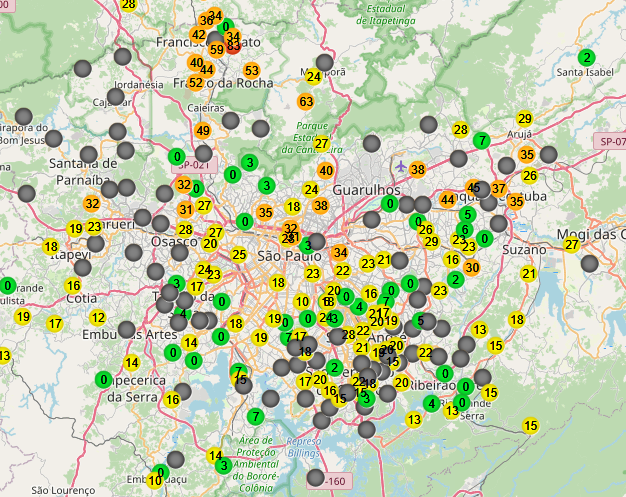
Task: Select the orange 49 marker below Caieiras
Action: 203,130
